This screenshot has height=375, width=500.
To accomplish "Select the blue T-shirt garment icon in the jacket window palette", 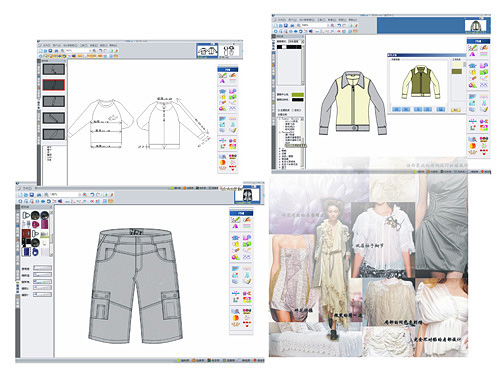I will tap(472, 66).
